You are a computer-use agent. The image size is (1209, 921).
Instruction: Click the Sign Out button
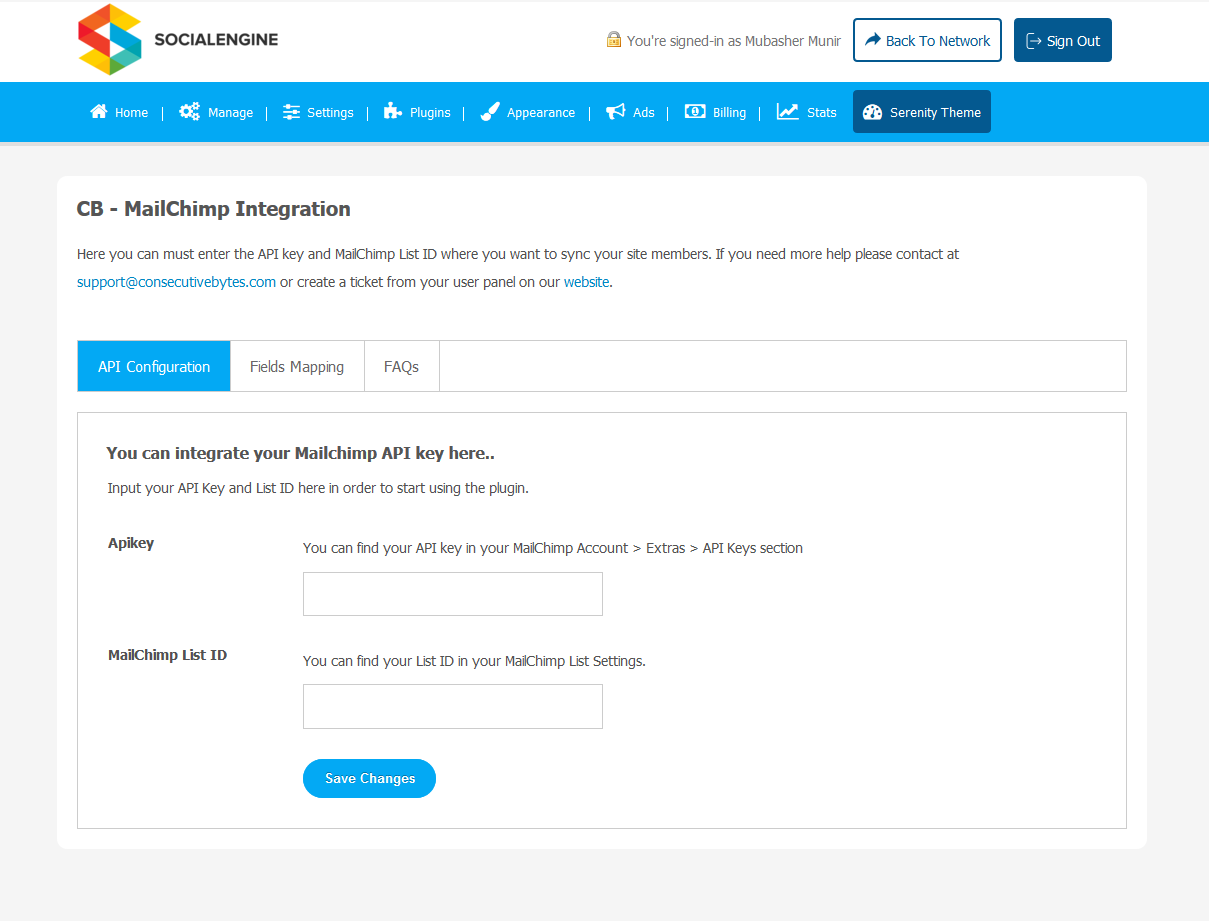[1062, 41]
